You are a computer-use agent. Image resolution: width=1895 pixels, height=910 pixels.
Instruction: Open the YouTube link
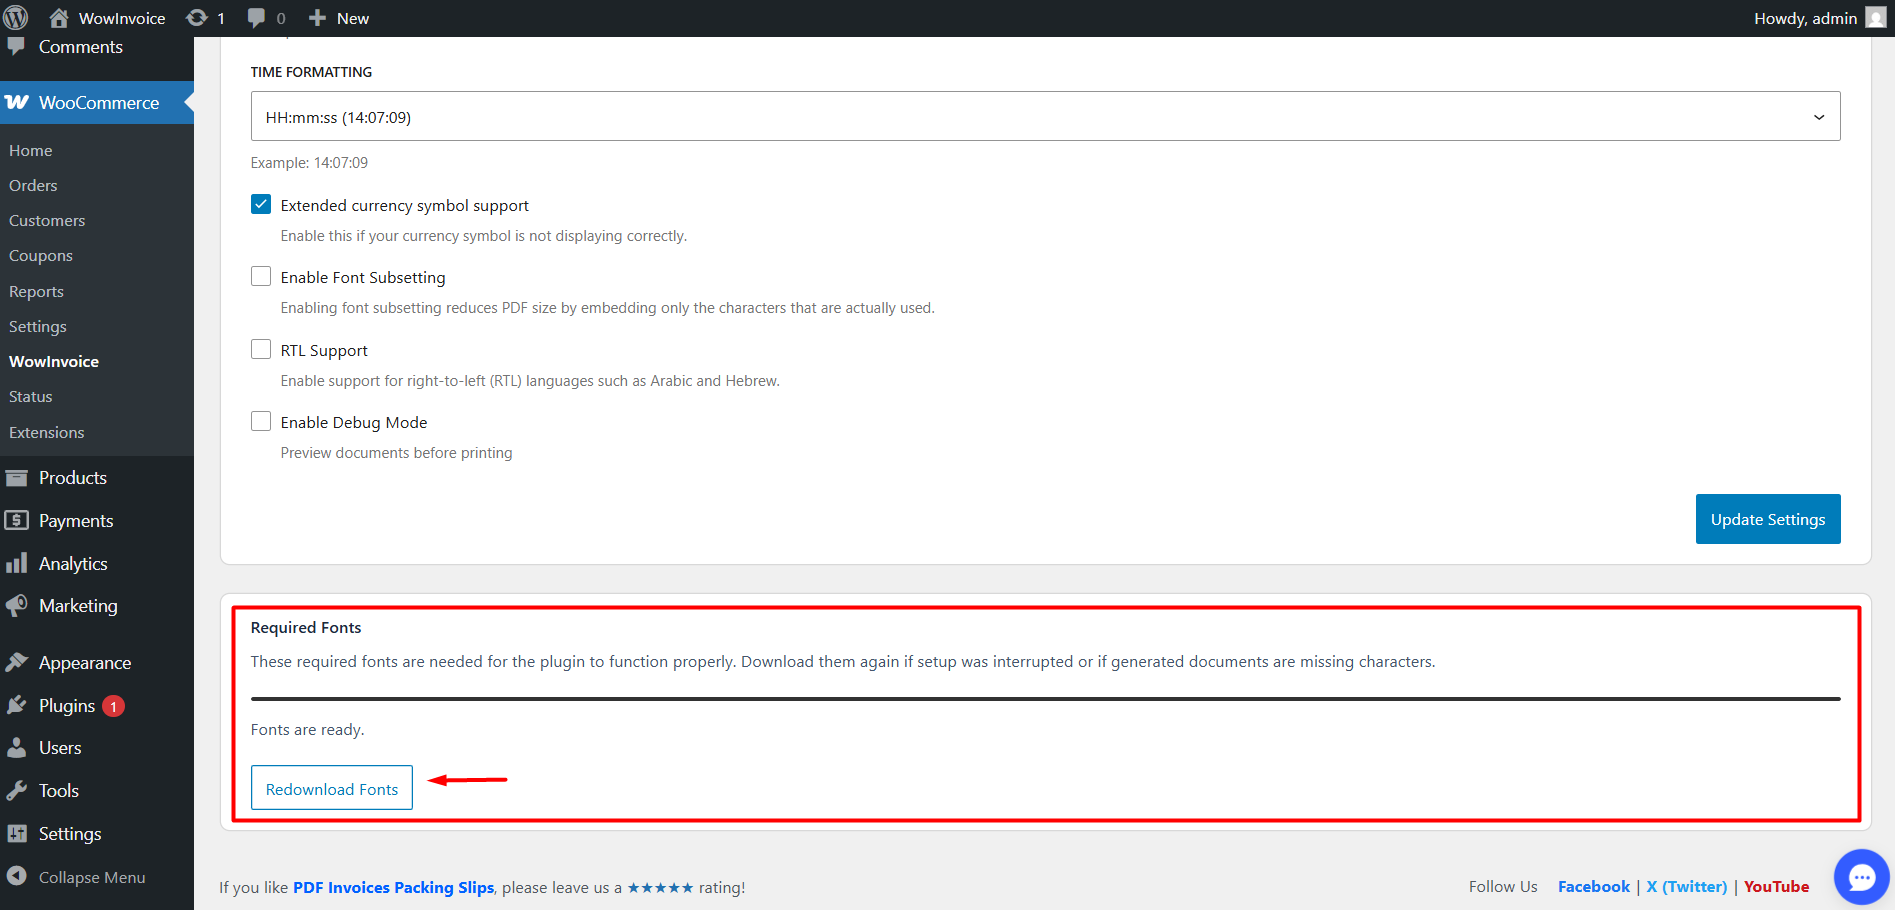[1777, 887]
